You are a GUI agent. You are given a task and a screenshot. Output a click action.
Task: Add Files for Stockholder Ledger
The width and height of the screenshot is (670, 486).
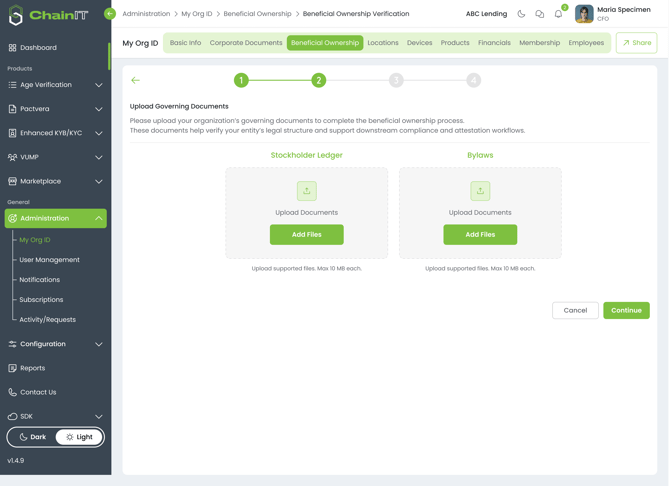307,234
